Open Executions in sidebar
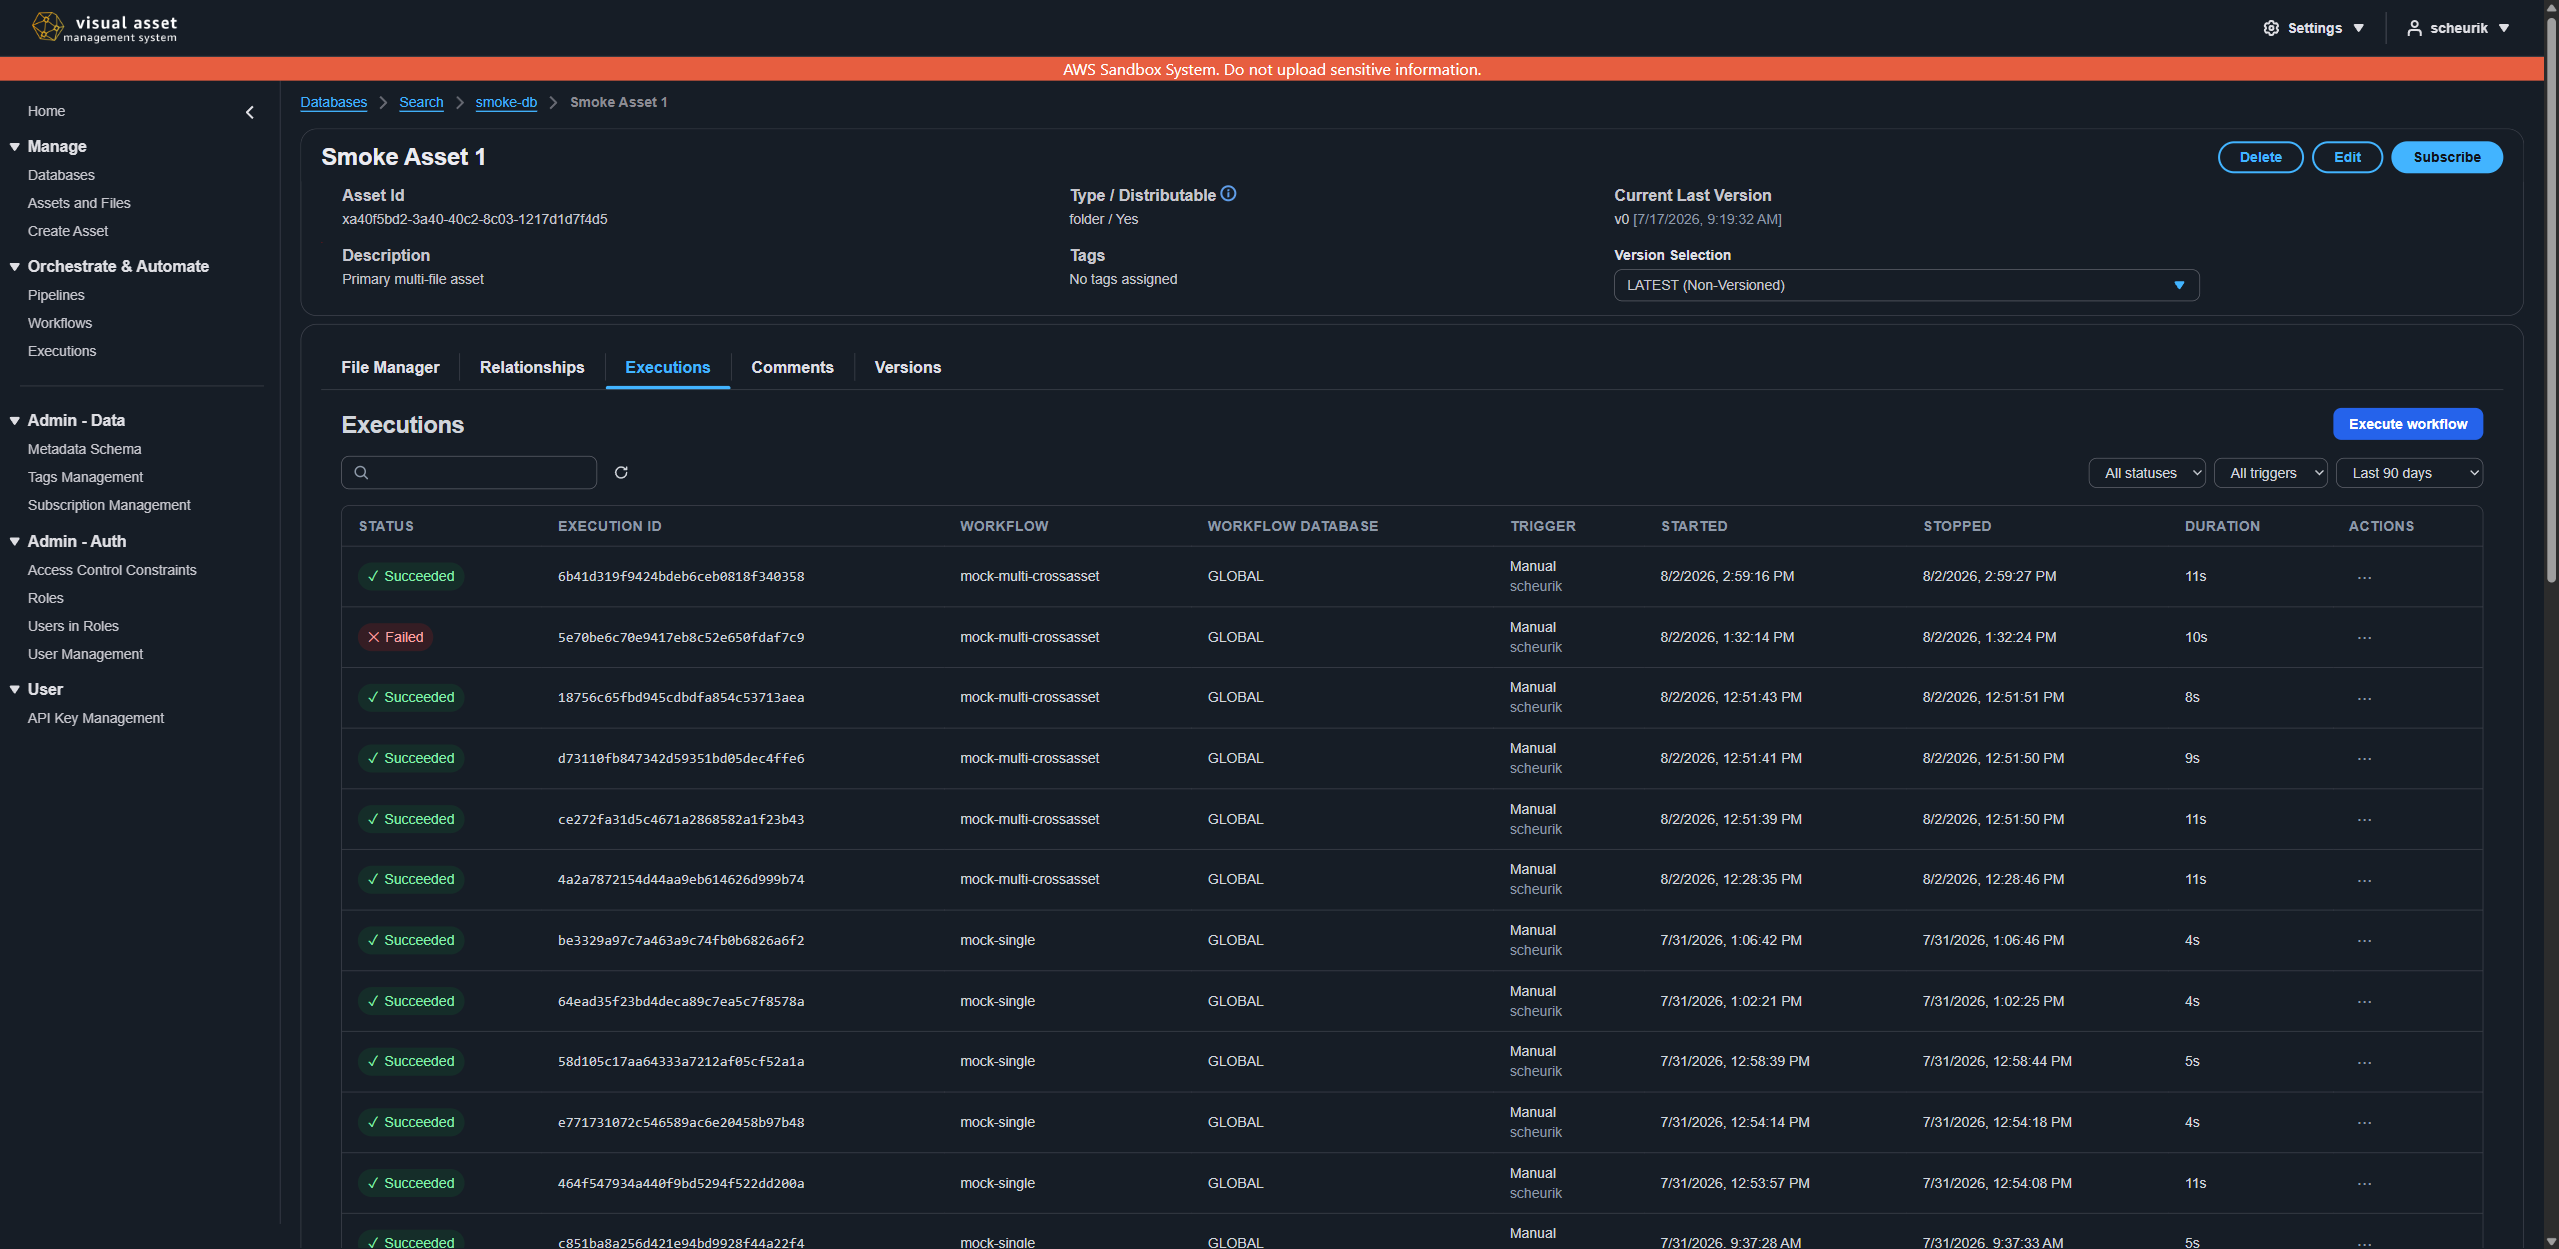Screen dimensions: 2559x1249 62,351
